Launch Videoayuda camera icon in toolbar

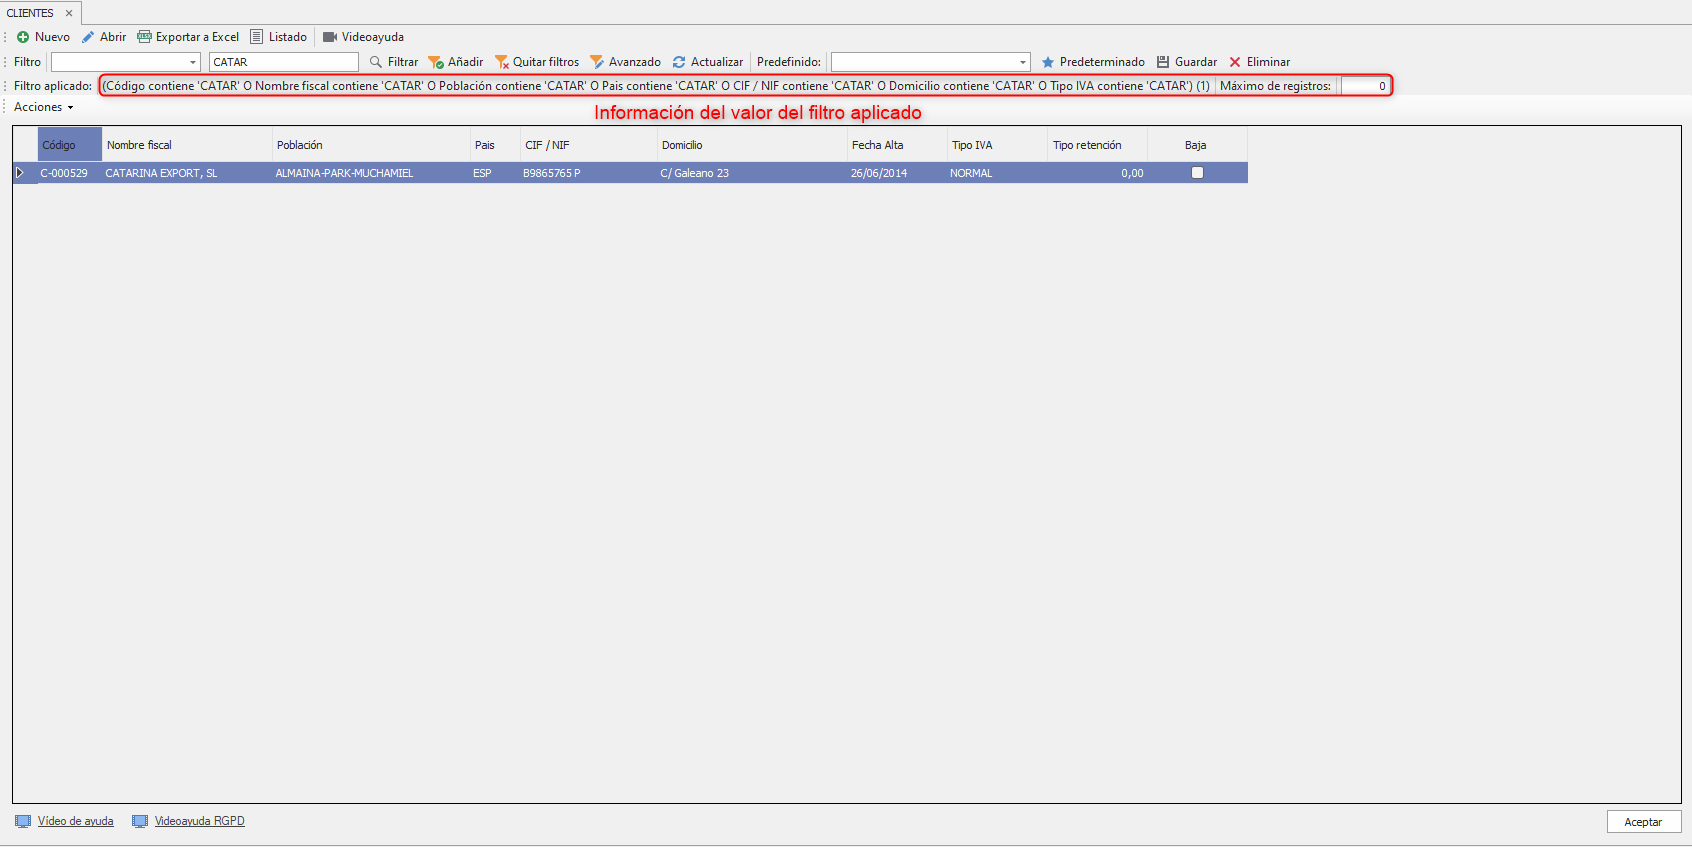click(x=329, y=37)
